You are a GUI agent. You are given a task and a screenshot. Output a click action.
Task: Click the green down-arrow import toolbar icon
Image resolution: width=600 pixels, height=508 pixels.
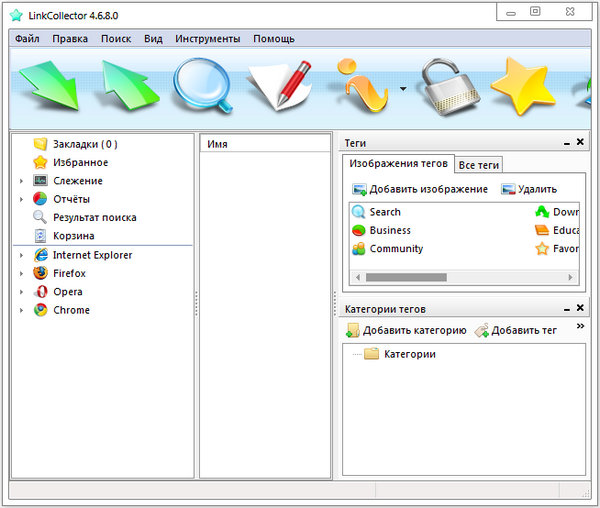48,87
